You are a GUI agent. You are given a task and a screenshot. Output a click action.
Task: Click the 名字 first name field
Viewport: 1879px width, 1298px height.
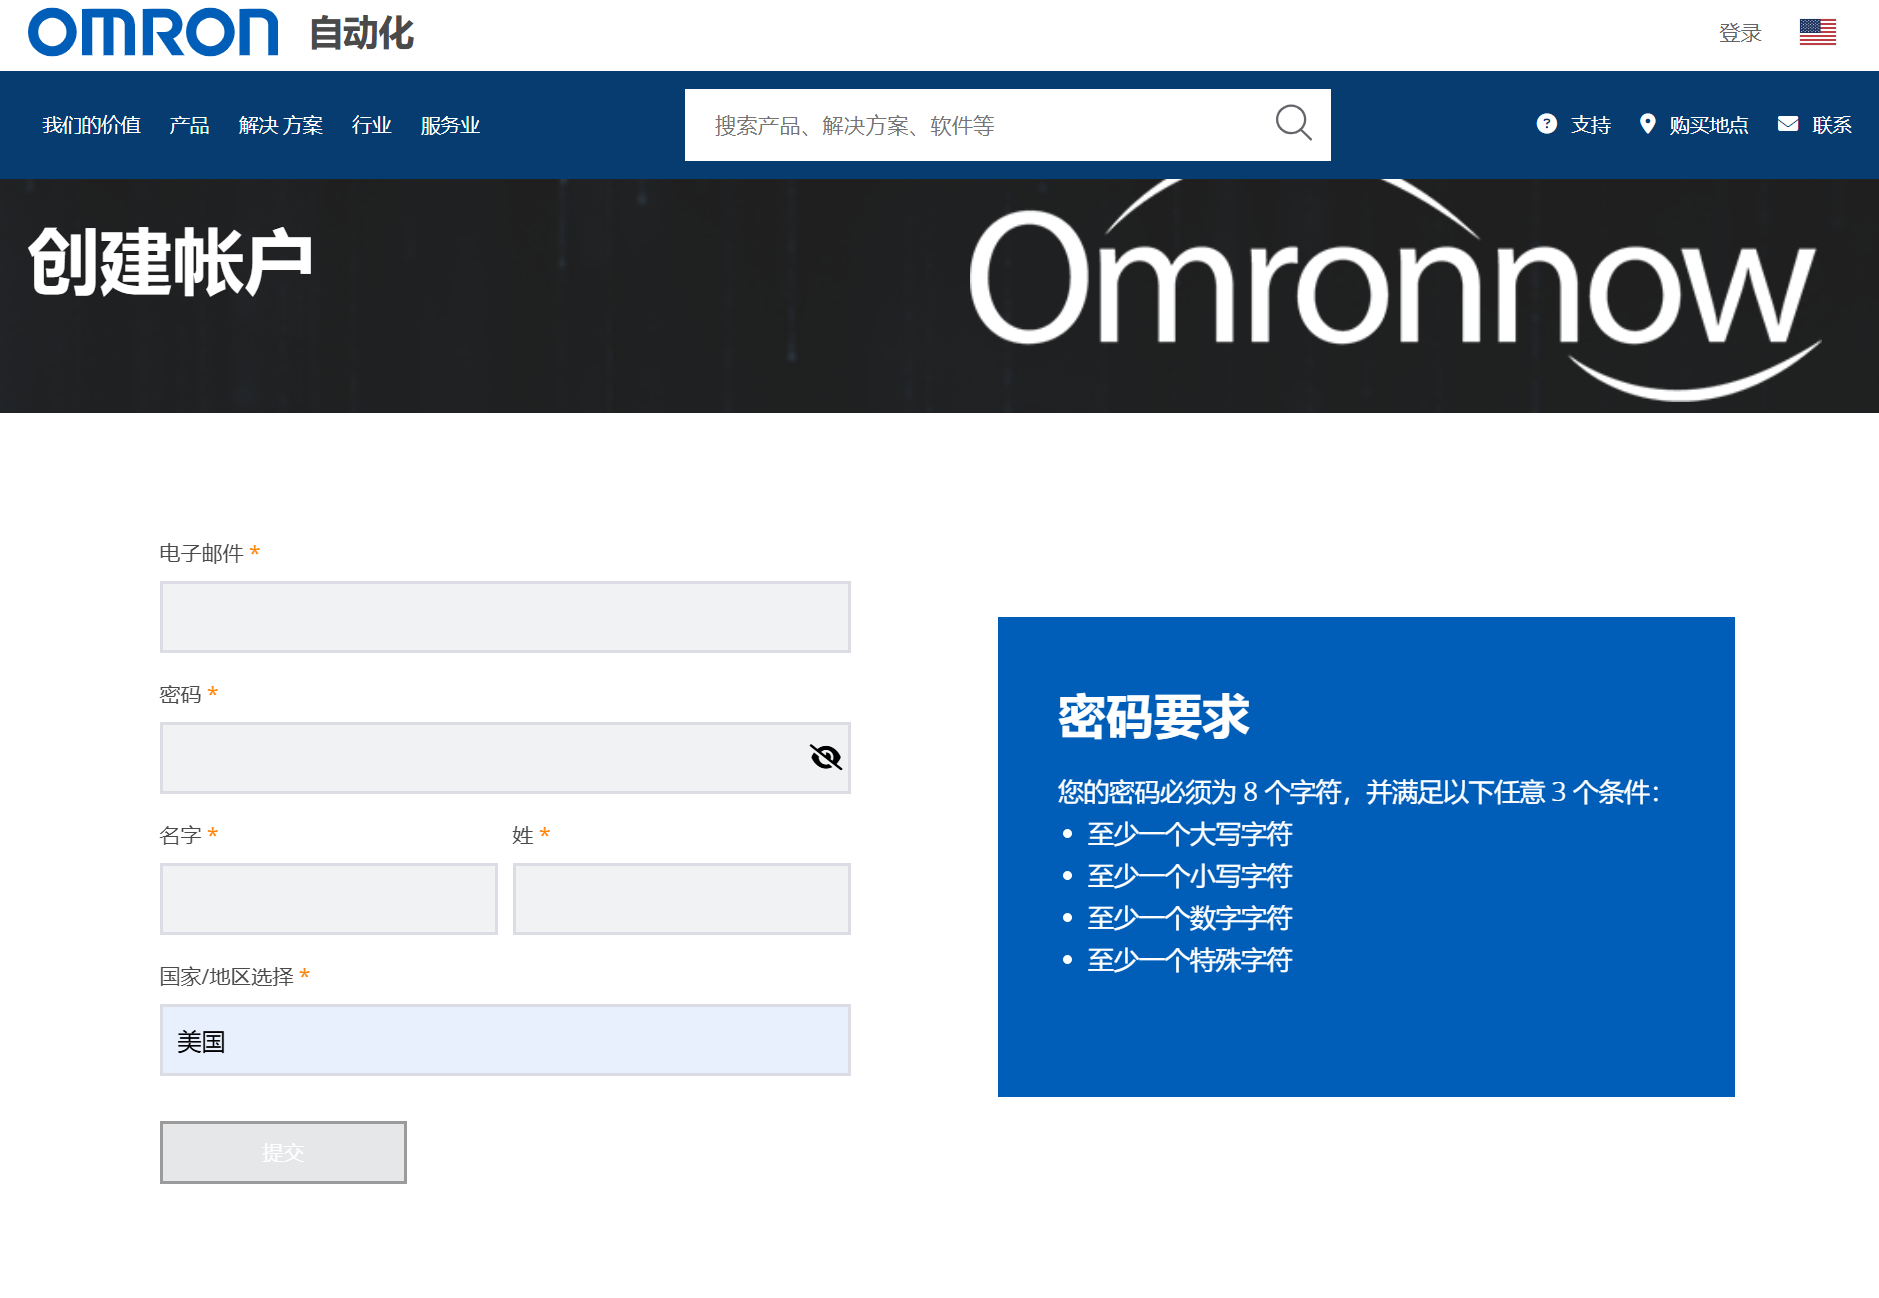point(329,899)
